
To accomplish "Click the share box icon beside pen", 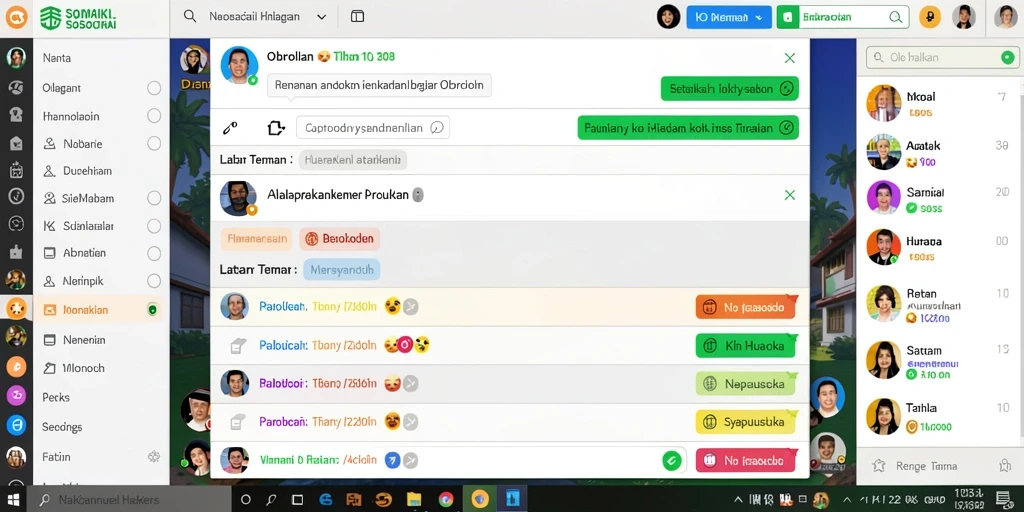I will pyautogui.click(x=276, y=127).
